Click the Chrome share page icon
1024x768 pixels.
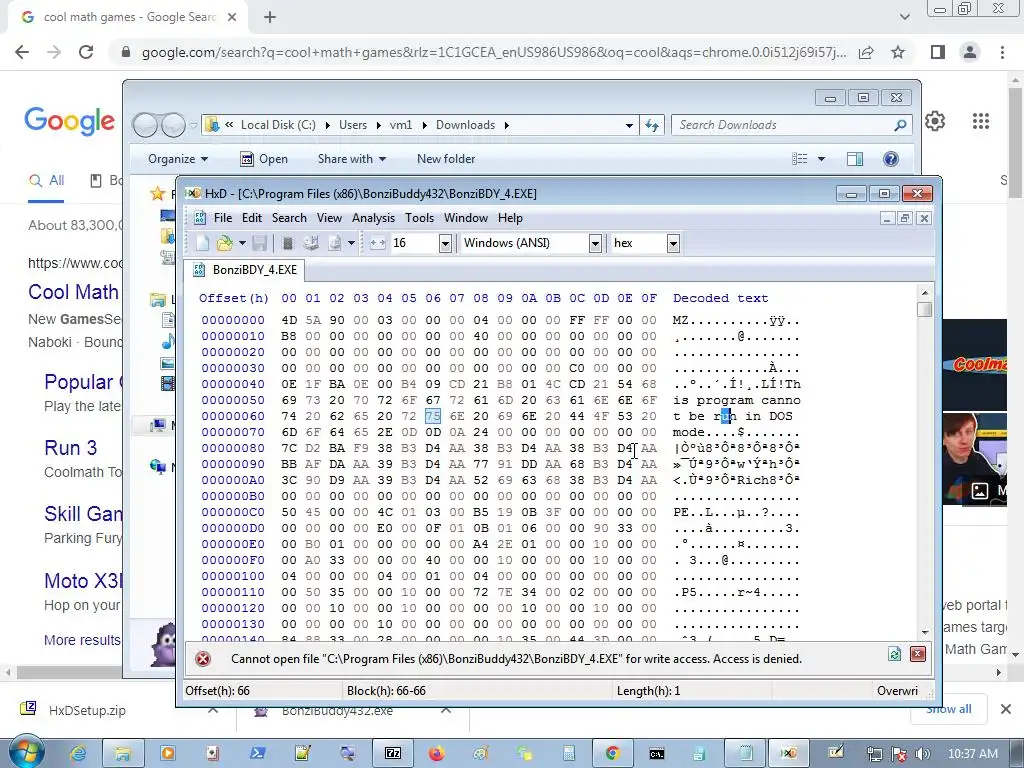coord(866,52)
